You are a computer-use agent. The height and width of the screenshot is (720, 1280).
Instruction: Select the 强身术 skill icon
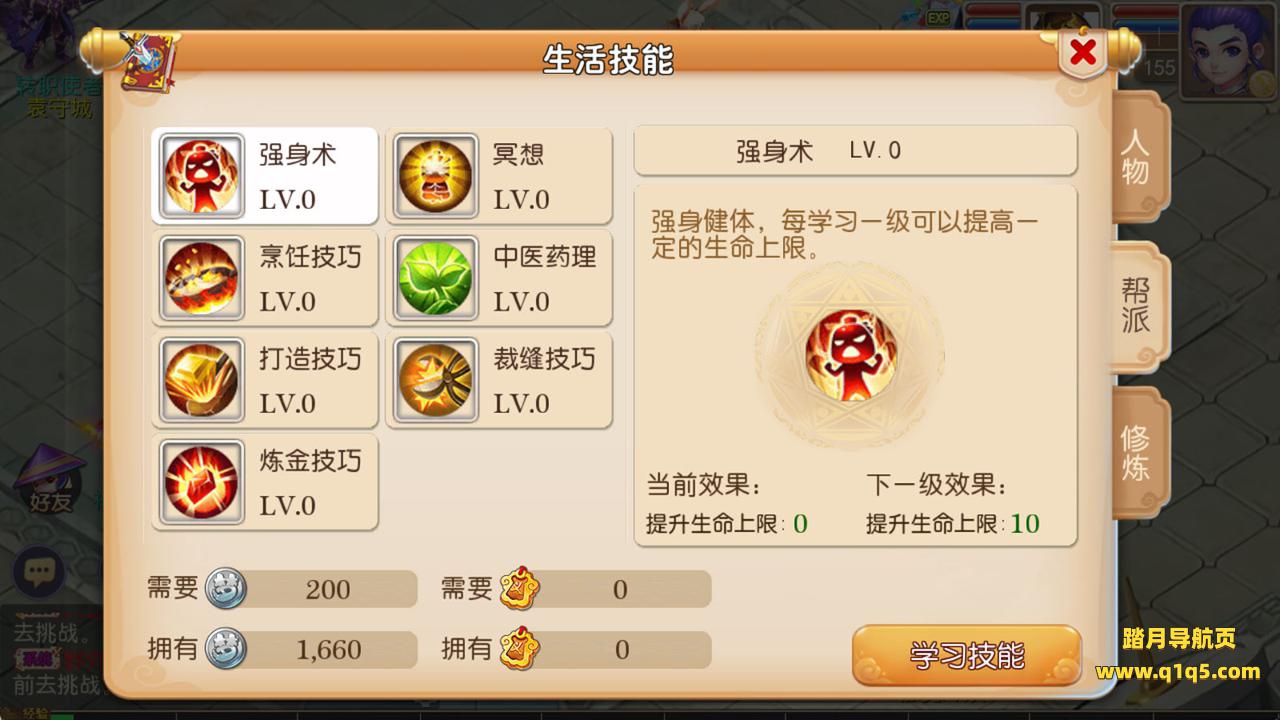click(202, 176)
